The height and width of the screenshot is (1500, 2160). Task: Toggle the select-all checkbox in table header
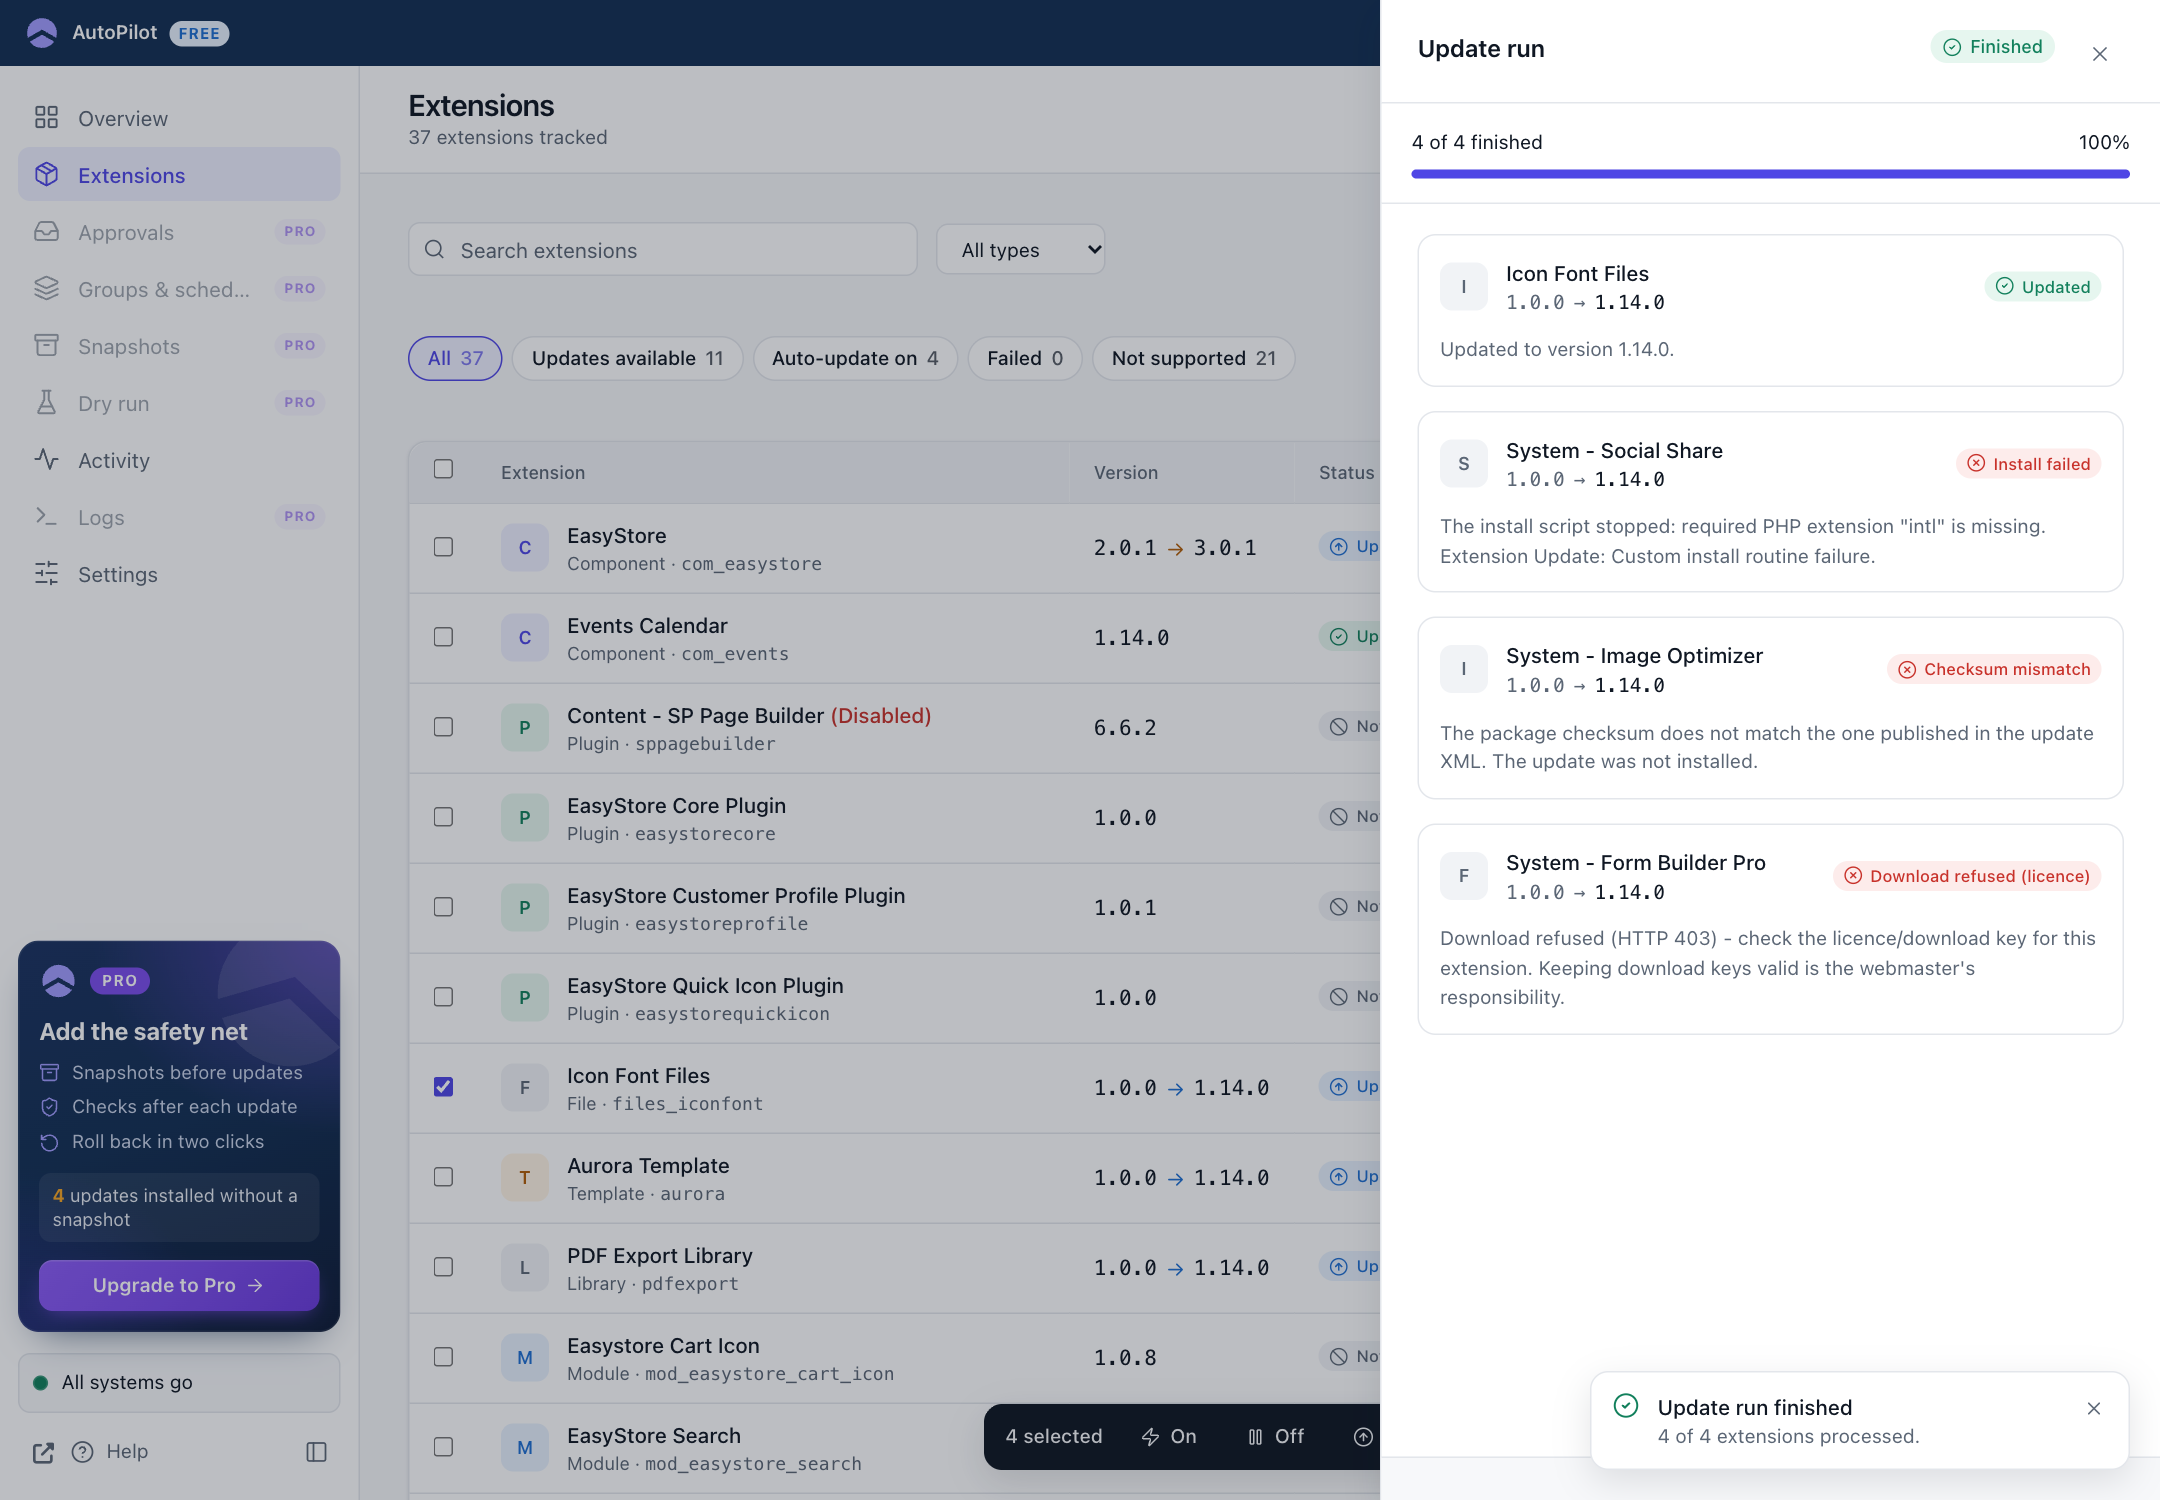click(x=443, y=469)
